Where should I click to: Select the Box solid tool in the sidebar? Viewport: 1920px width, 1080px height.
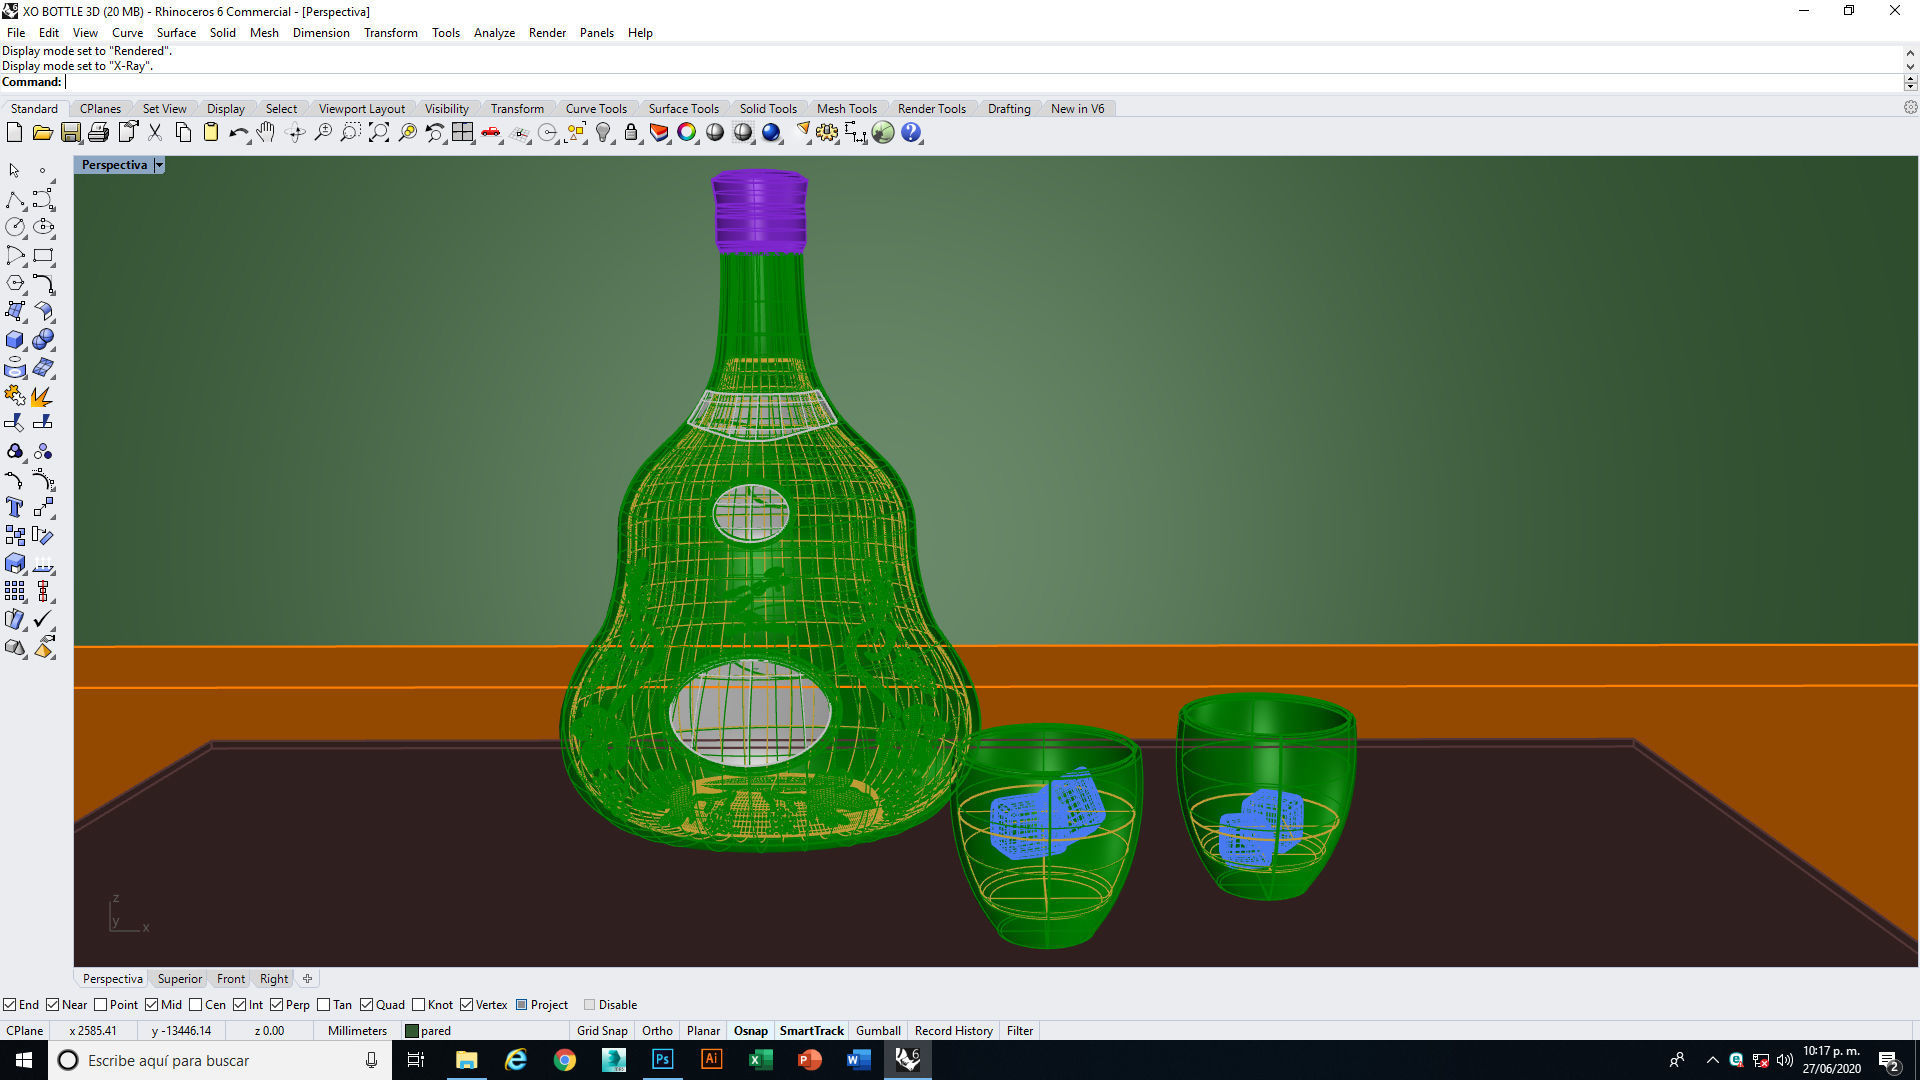pos(15,340)
